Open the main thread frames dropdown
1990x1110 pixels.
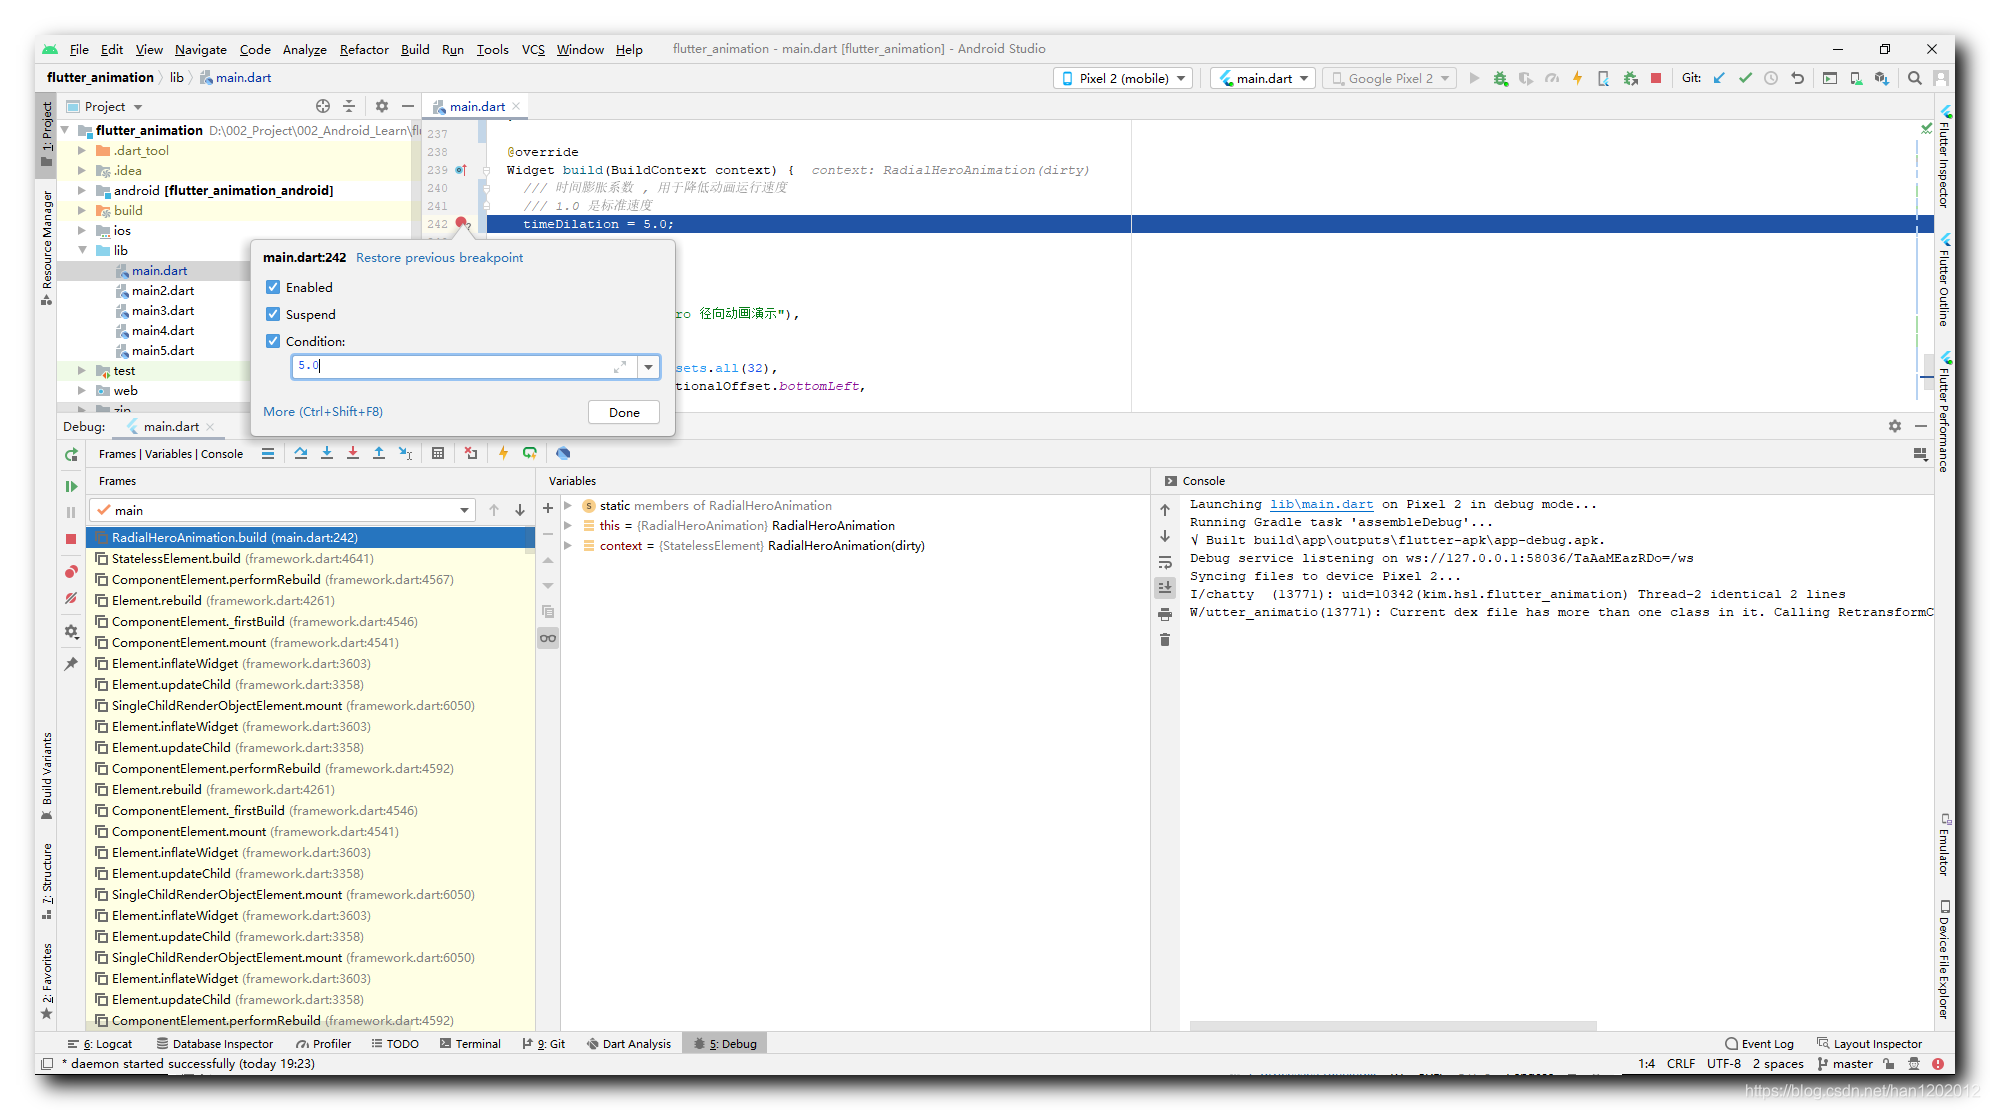tap(464, 510)
